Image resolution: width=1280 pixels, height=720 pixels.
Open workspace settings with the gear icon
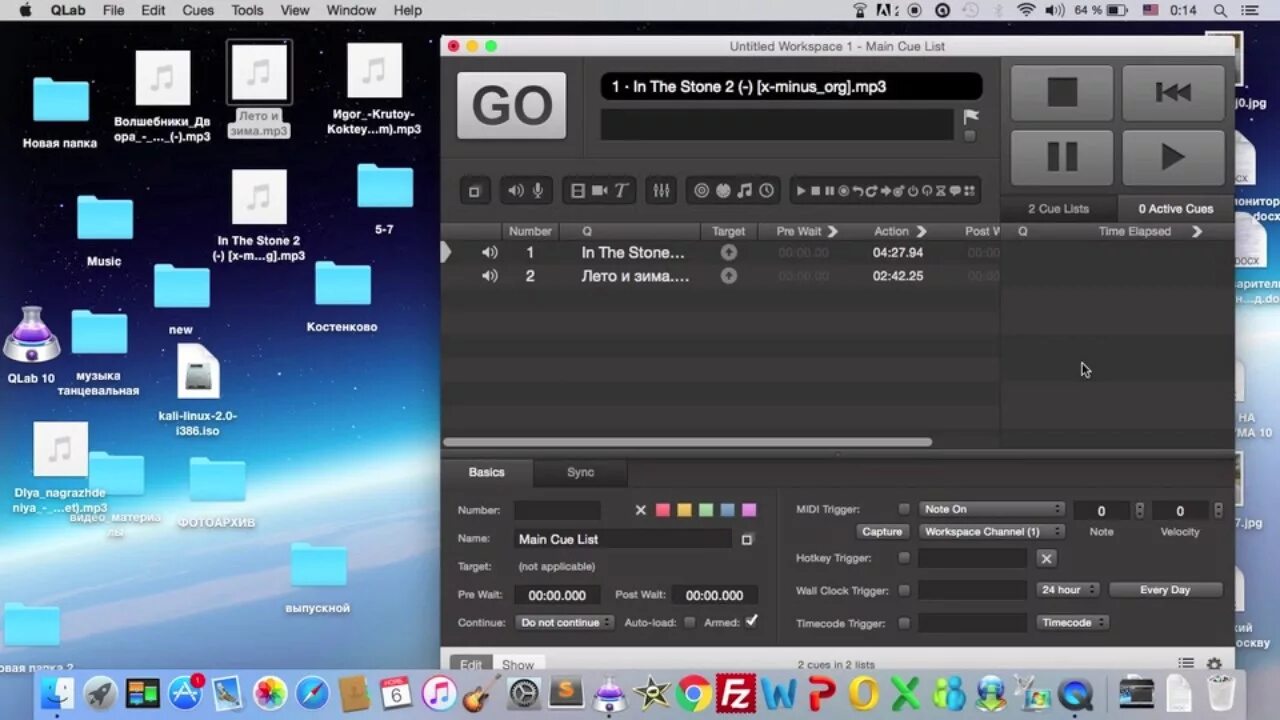pos(1214,664)
